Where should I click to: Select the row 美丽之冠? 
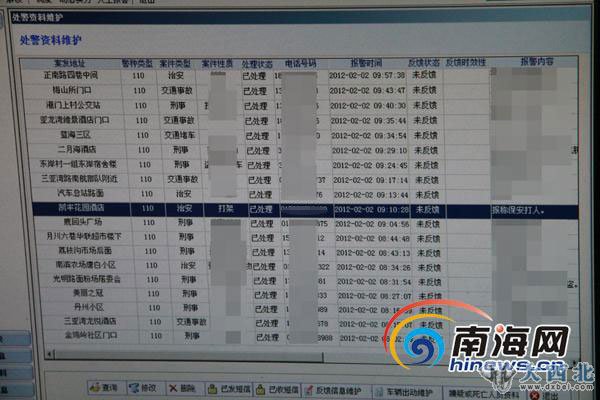(x=306, y=294)
